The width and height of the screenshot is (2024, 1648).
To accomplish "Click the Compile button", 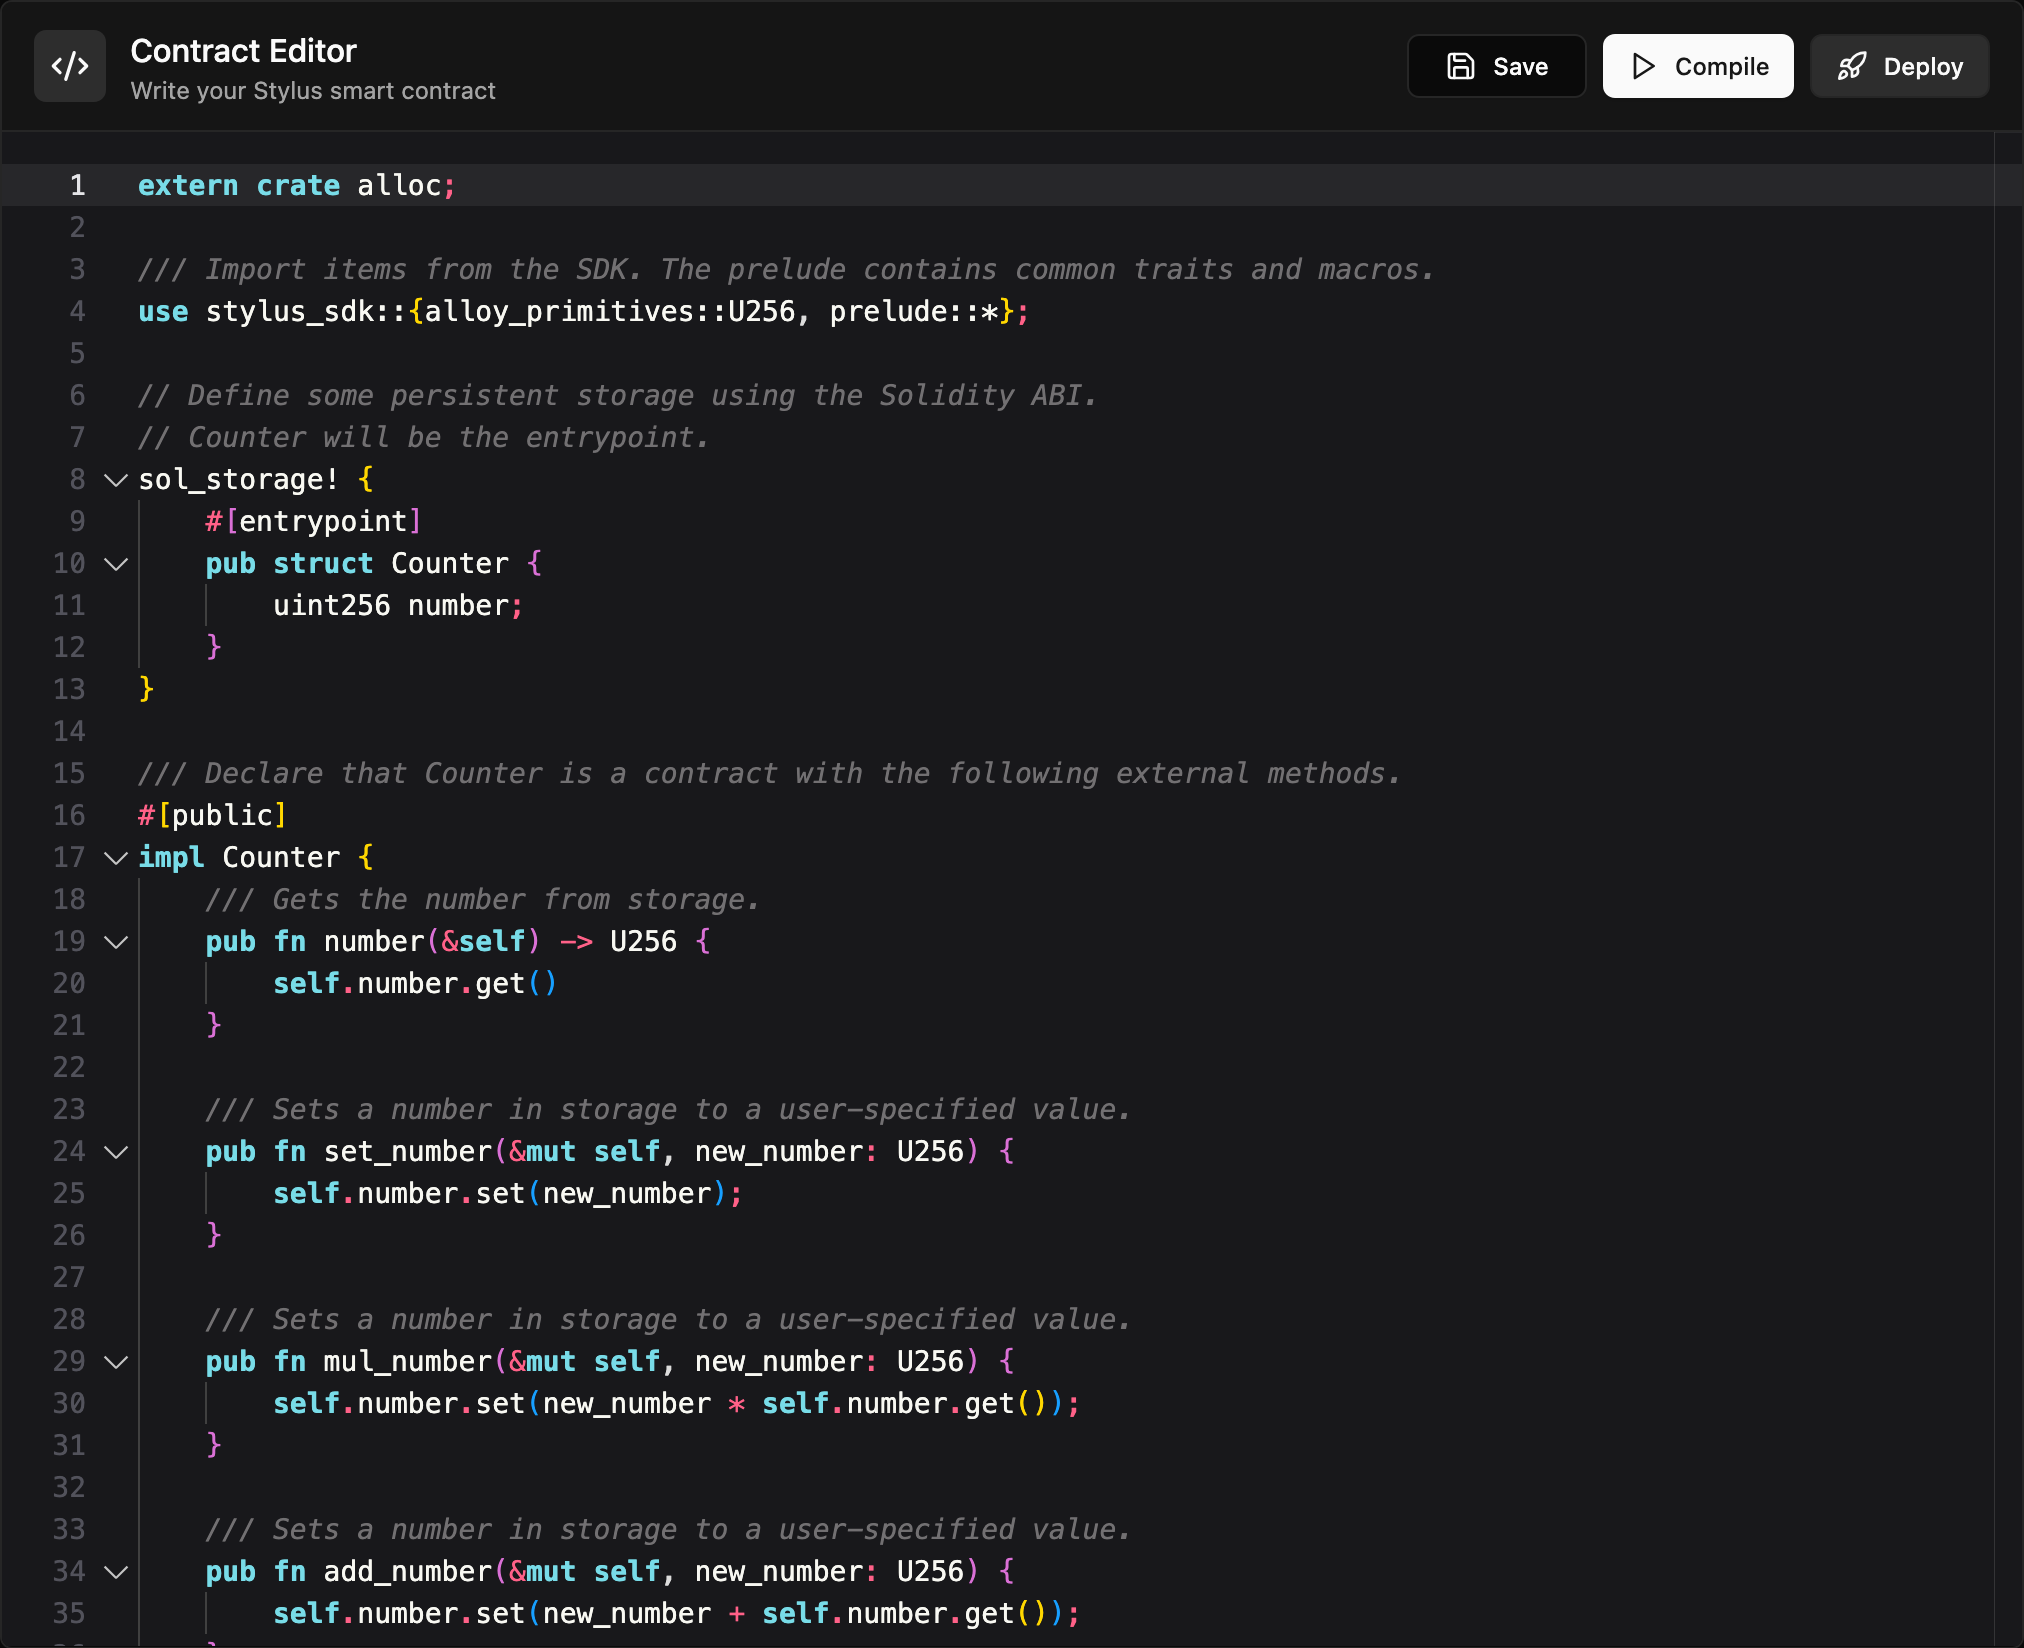I will click(1698, 66).
